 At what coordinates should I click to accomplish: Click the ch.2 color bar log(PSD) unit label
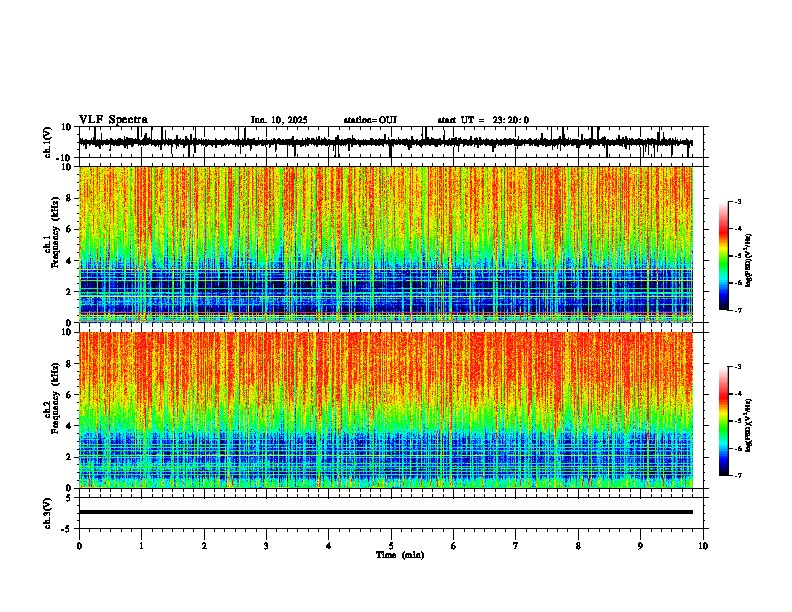[x=749, y=425]
